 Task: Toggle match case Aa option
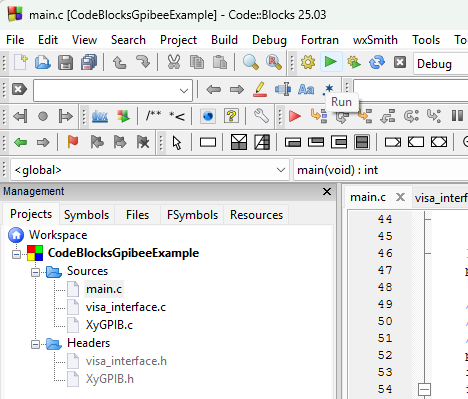pyautogui.click(x=306, y=89)
